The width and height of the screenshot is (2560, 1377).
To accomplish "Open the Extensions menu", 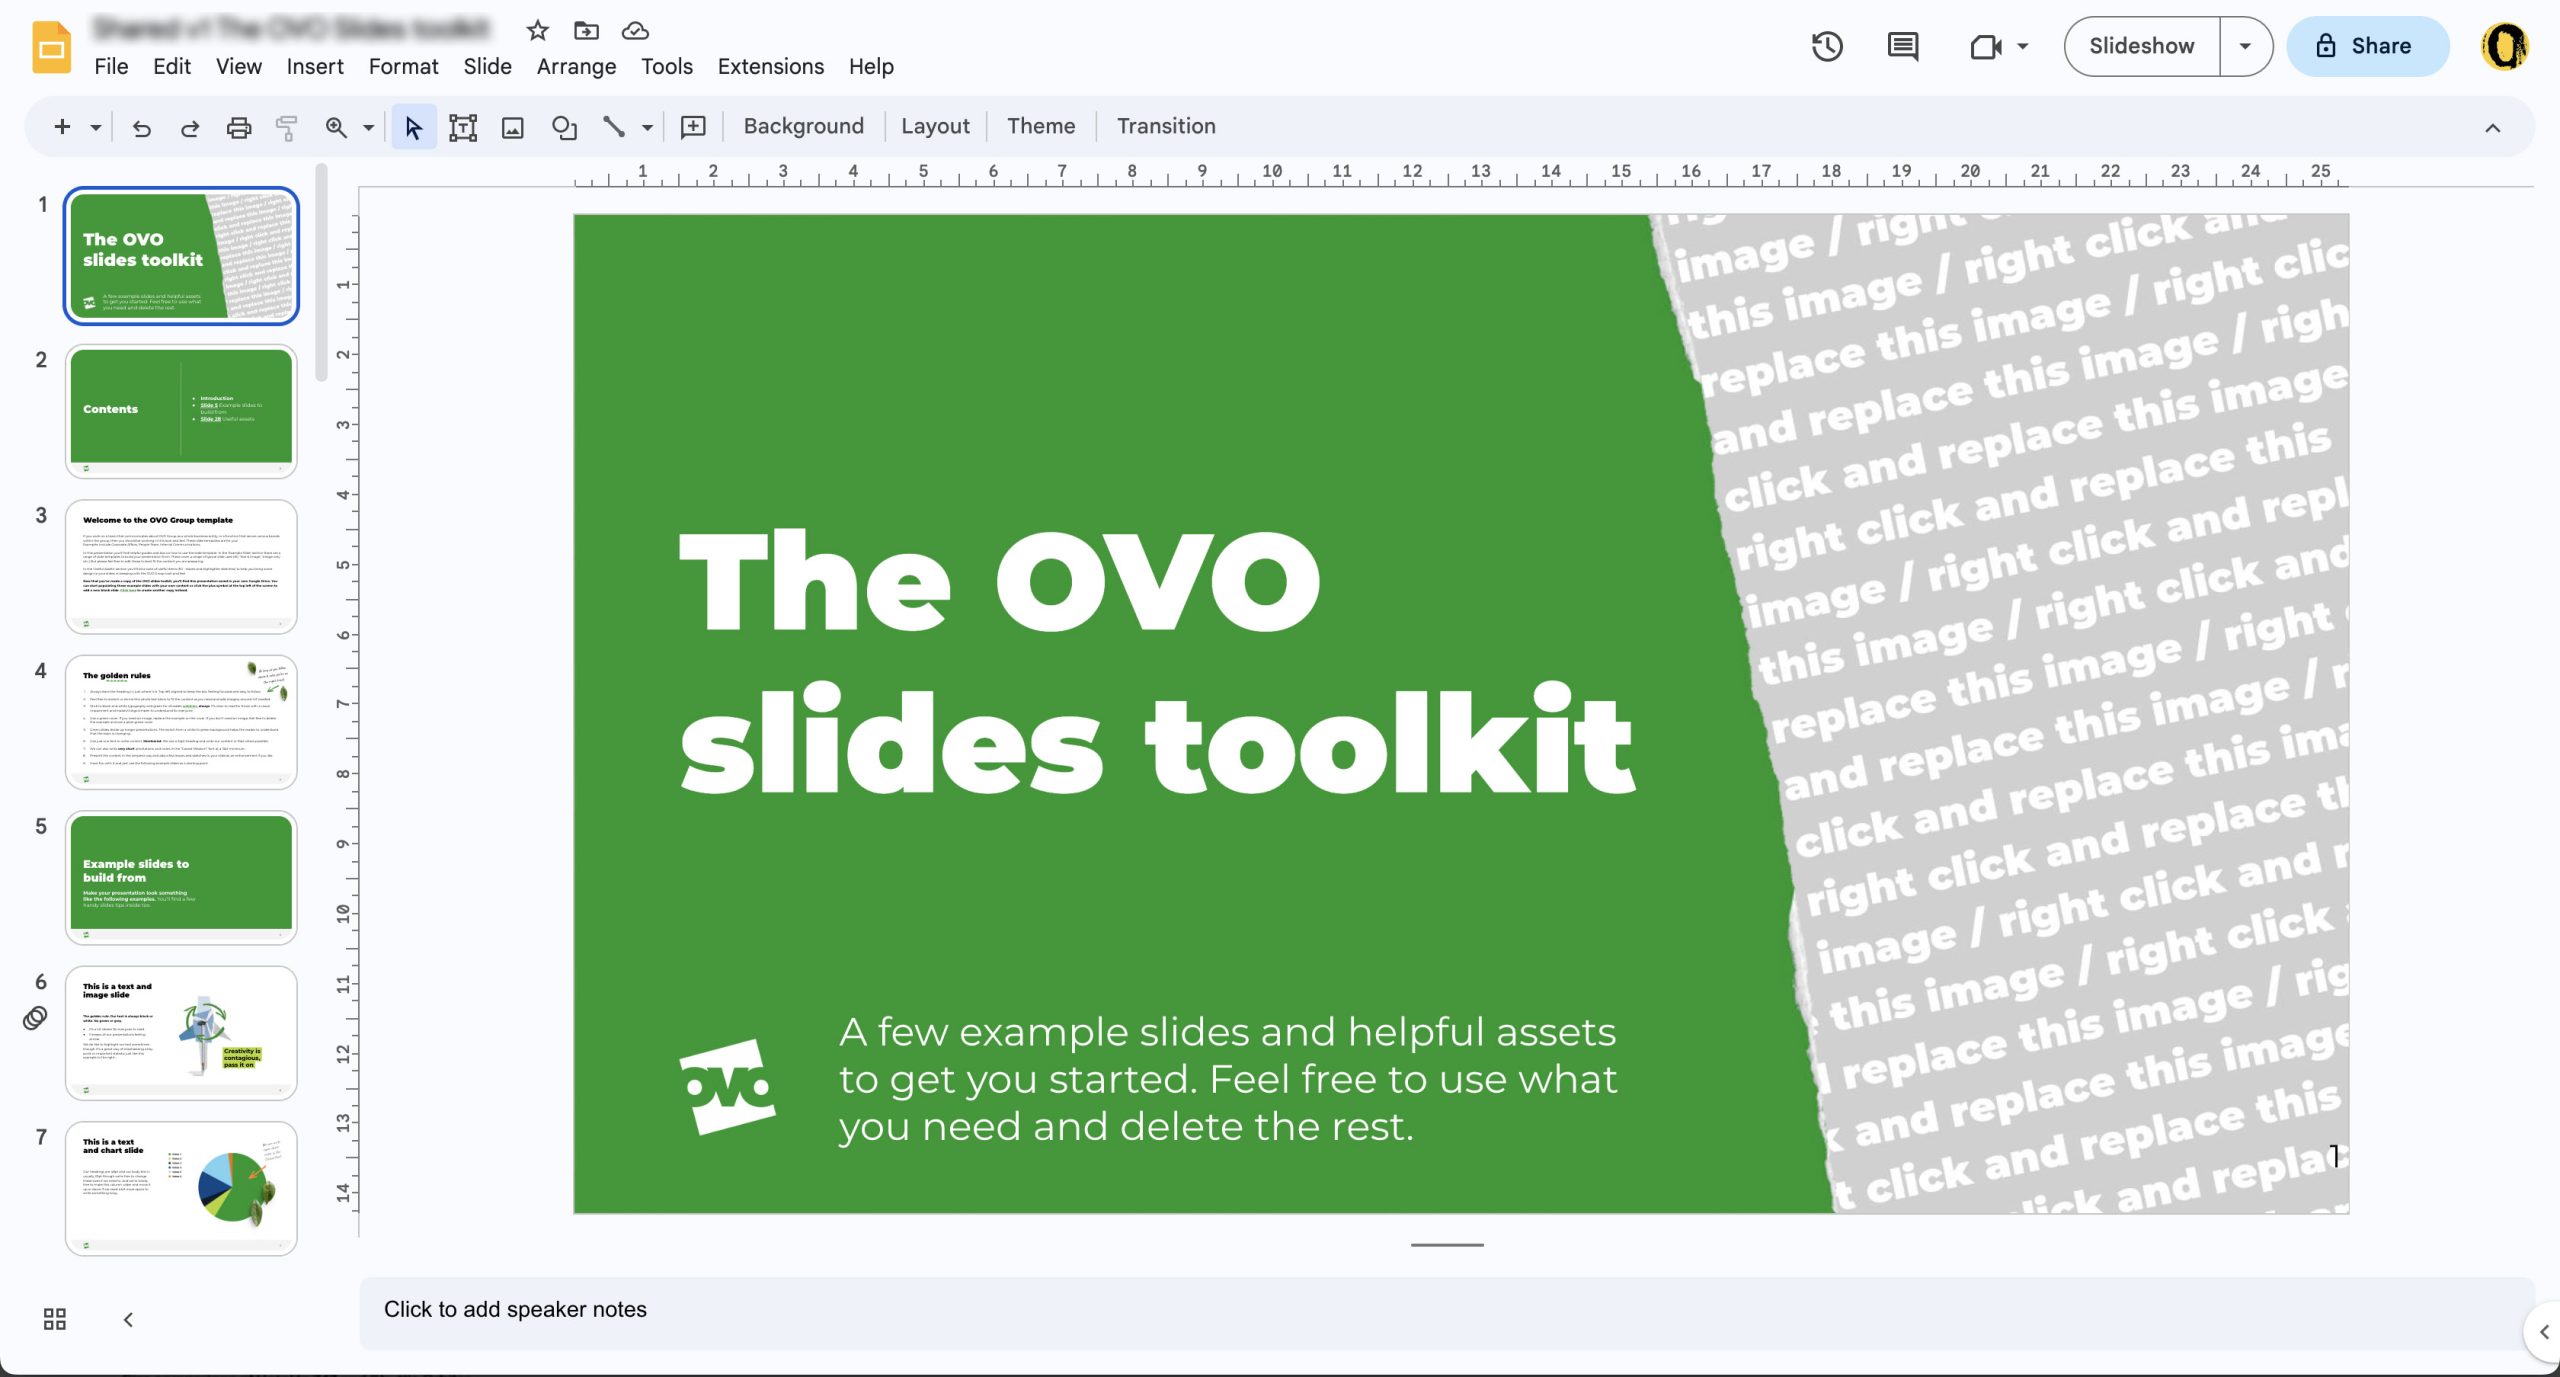I will (x=770, y=66).
